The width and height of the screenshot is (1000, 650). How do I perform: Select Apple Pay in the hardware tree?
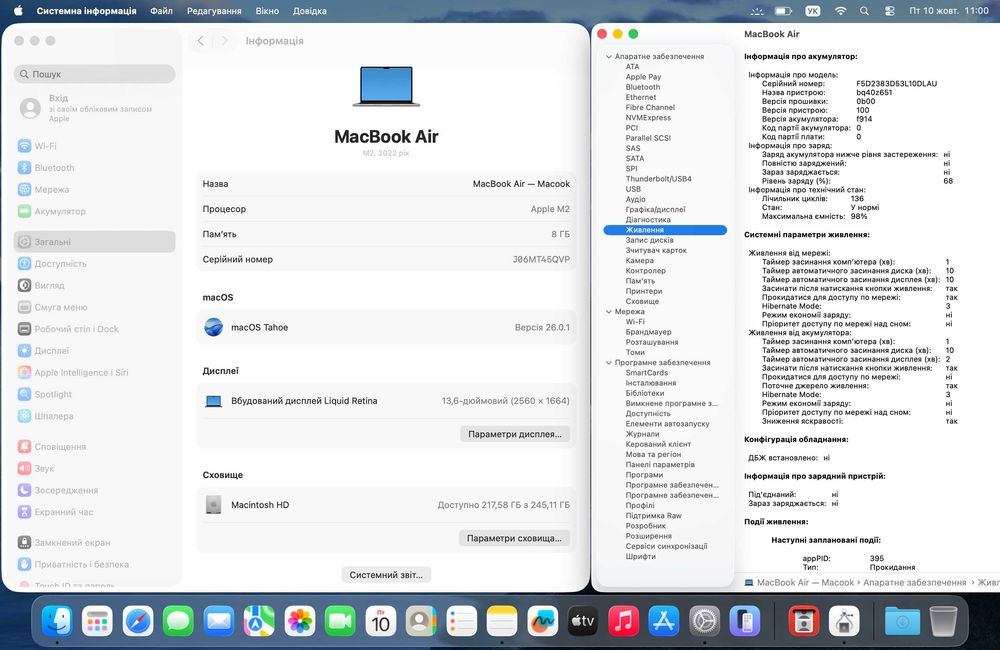(643, 77)
